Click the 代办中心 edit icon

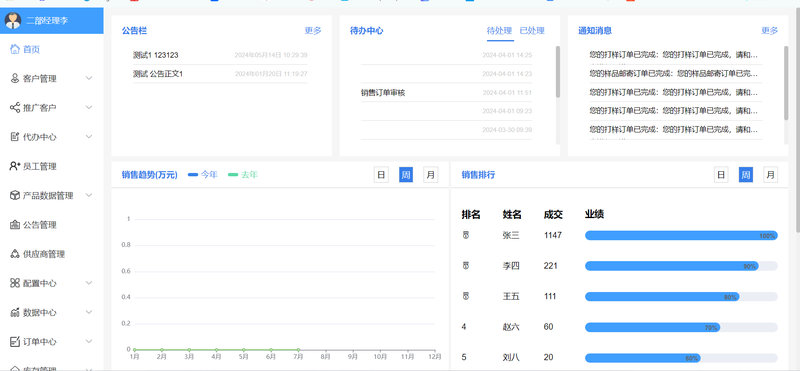tap(15, 137)
